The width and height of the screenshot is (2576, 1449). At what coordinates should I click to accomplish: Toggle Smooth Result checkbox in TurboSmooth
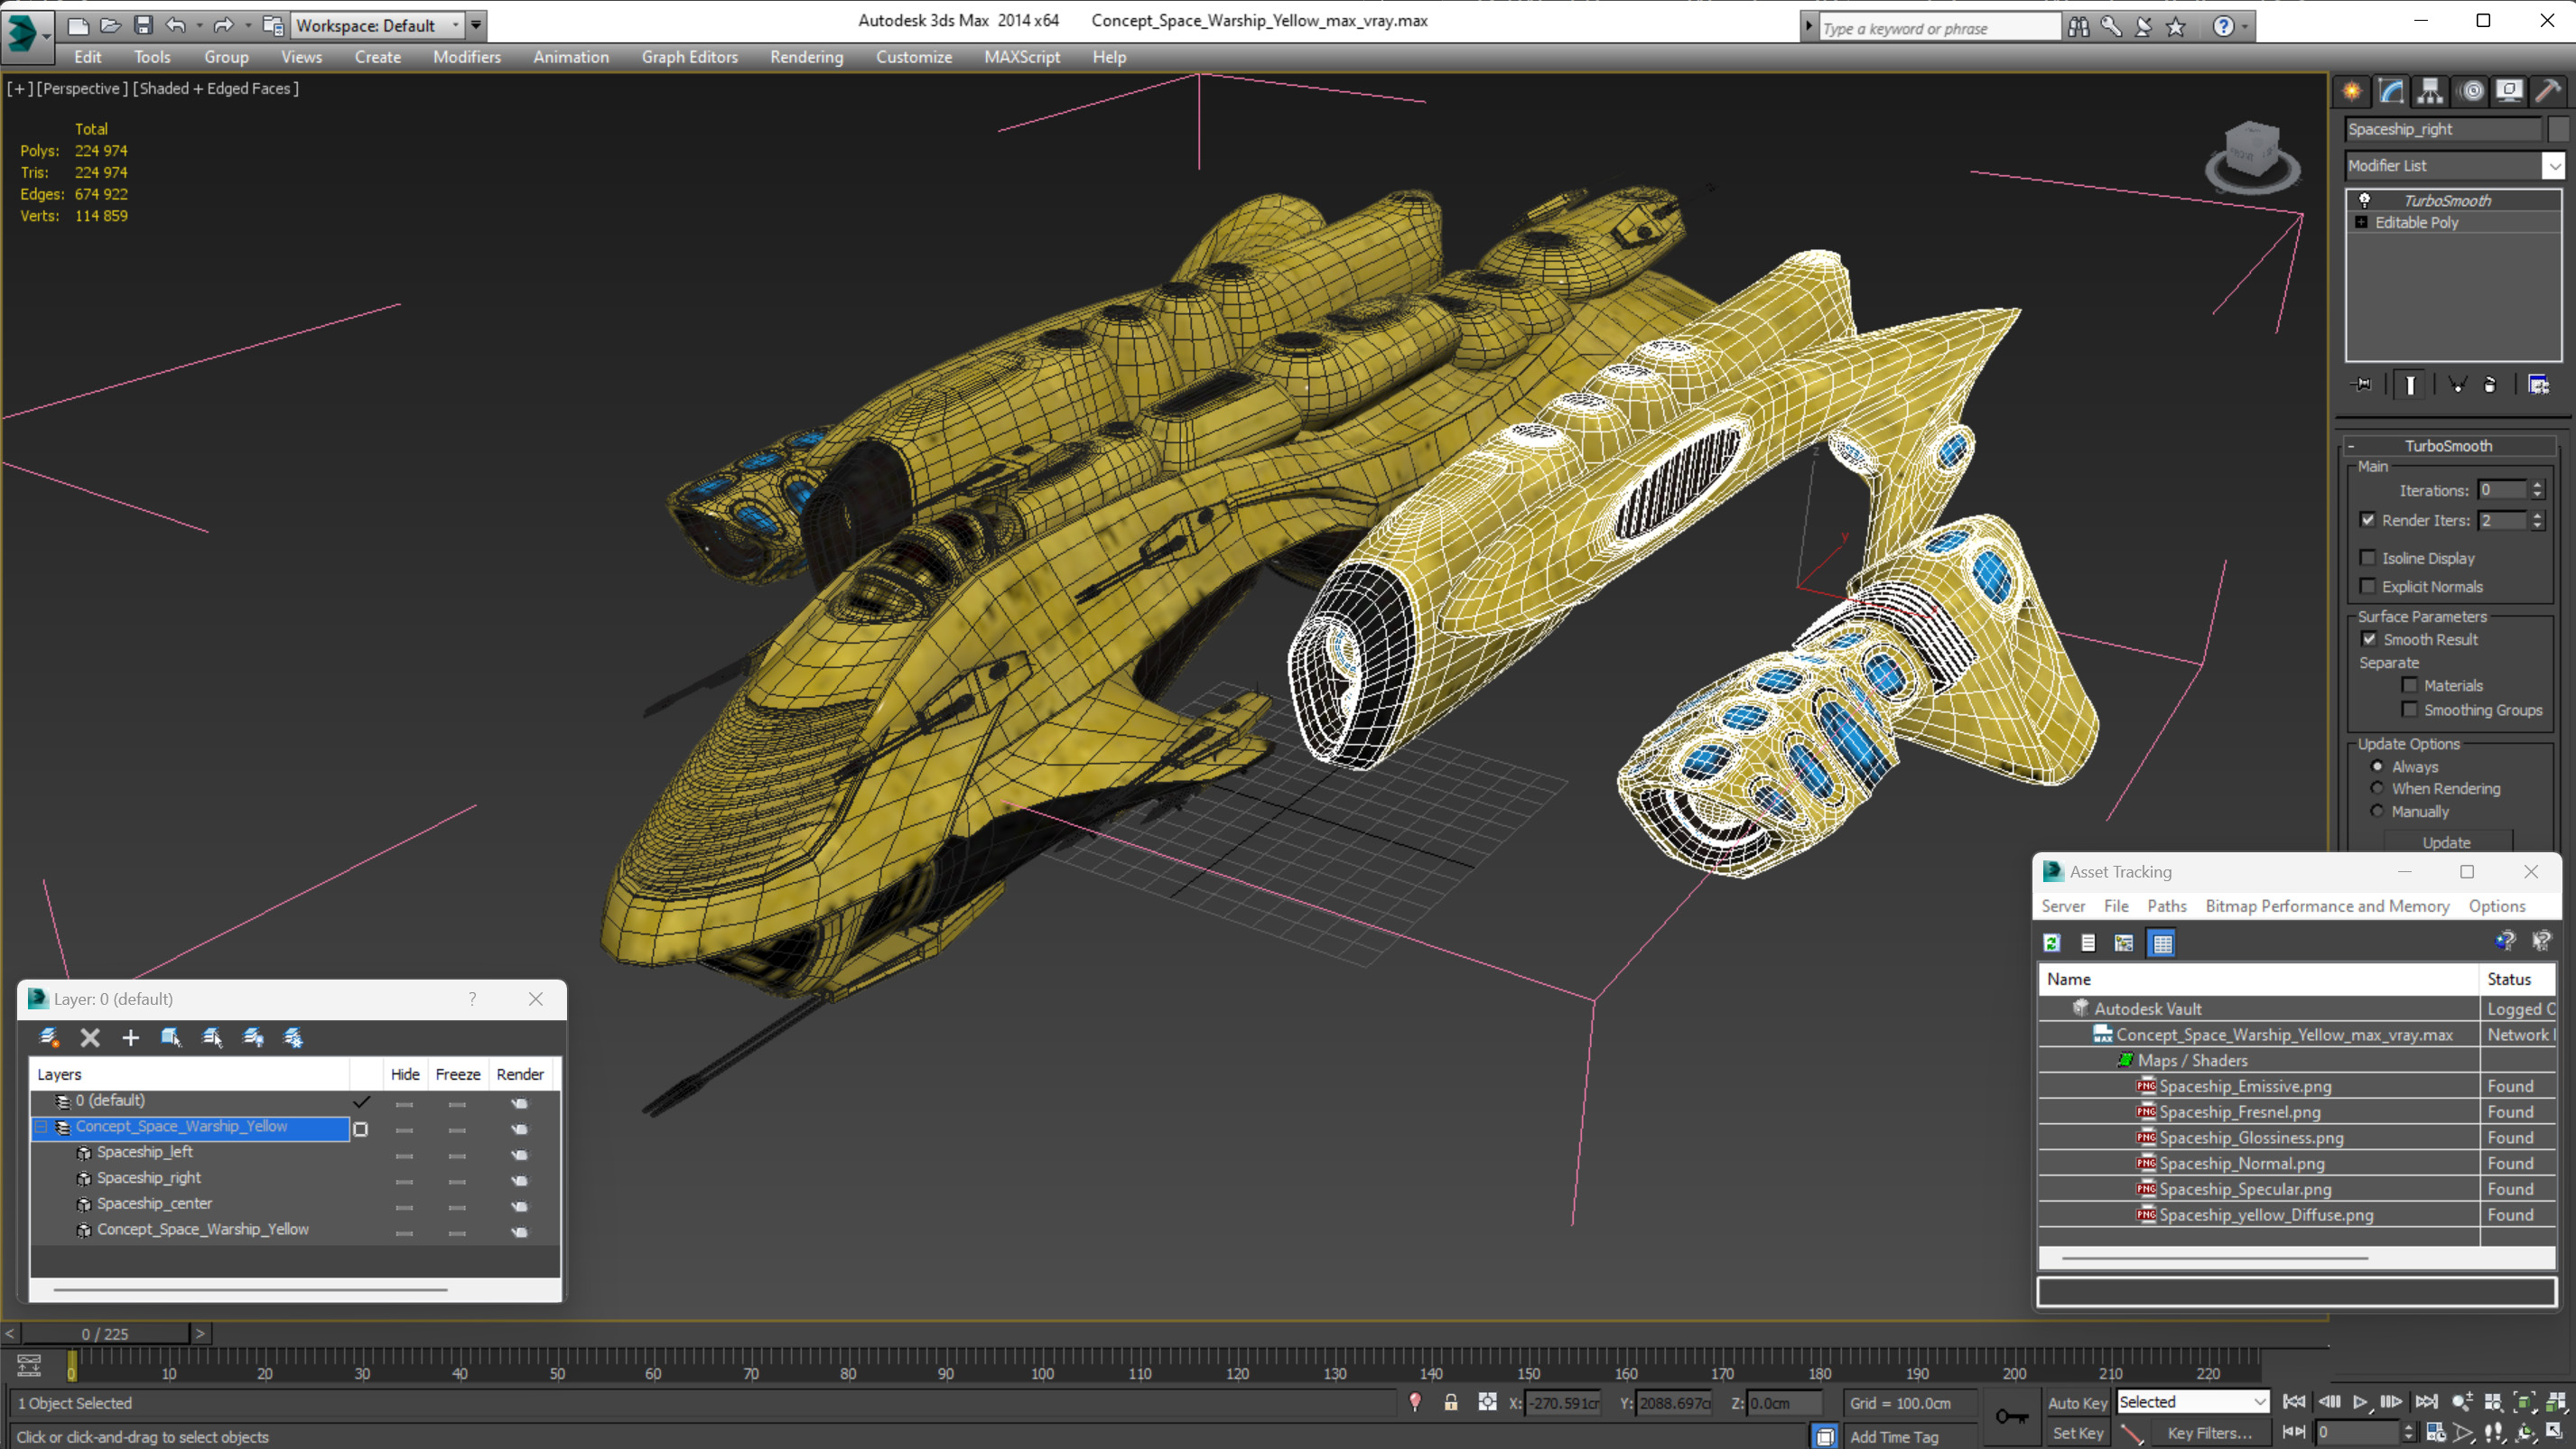pos(2369,638)
